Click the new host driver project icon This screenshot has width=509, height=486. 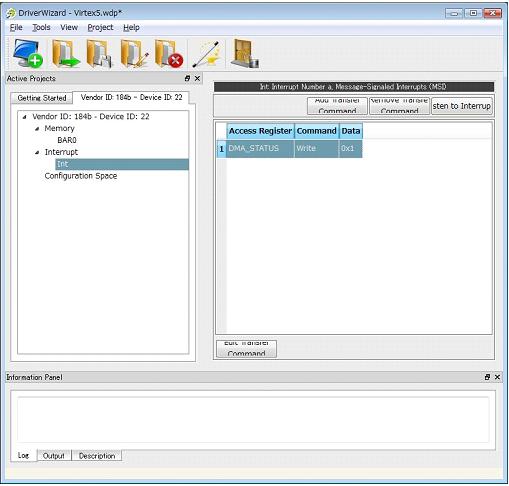[28, 53]
